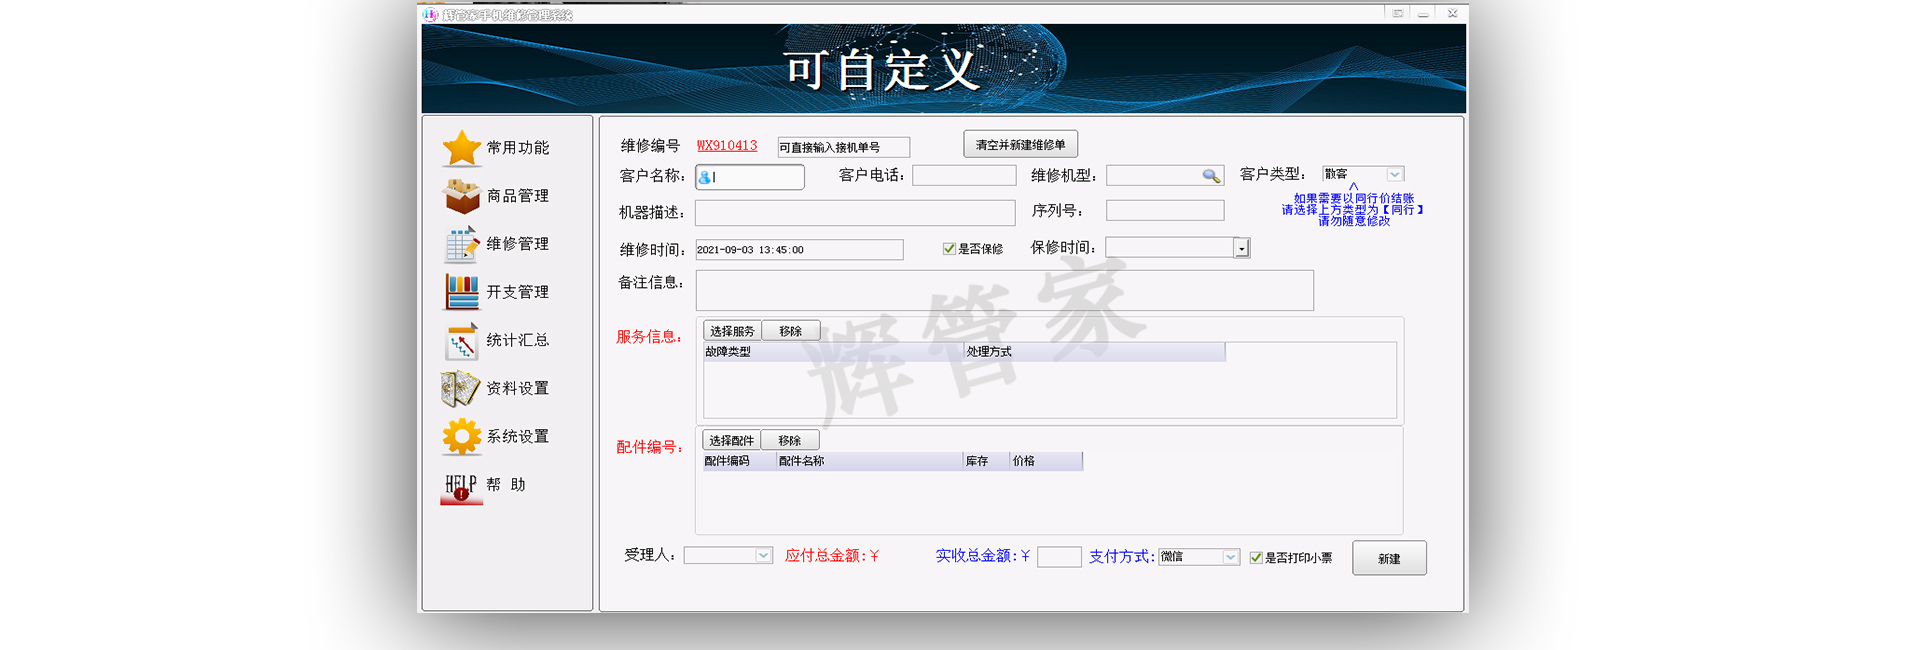
Task: Click the 故障类型 column header
Action: (x=834, y=352)
